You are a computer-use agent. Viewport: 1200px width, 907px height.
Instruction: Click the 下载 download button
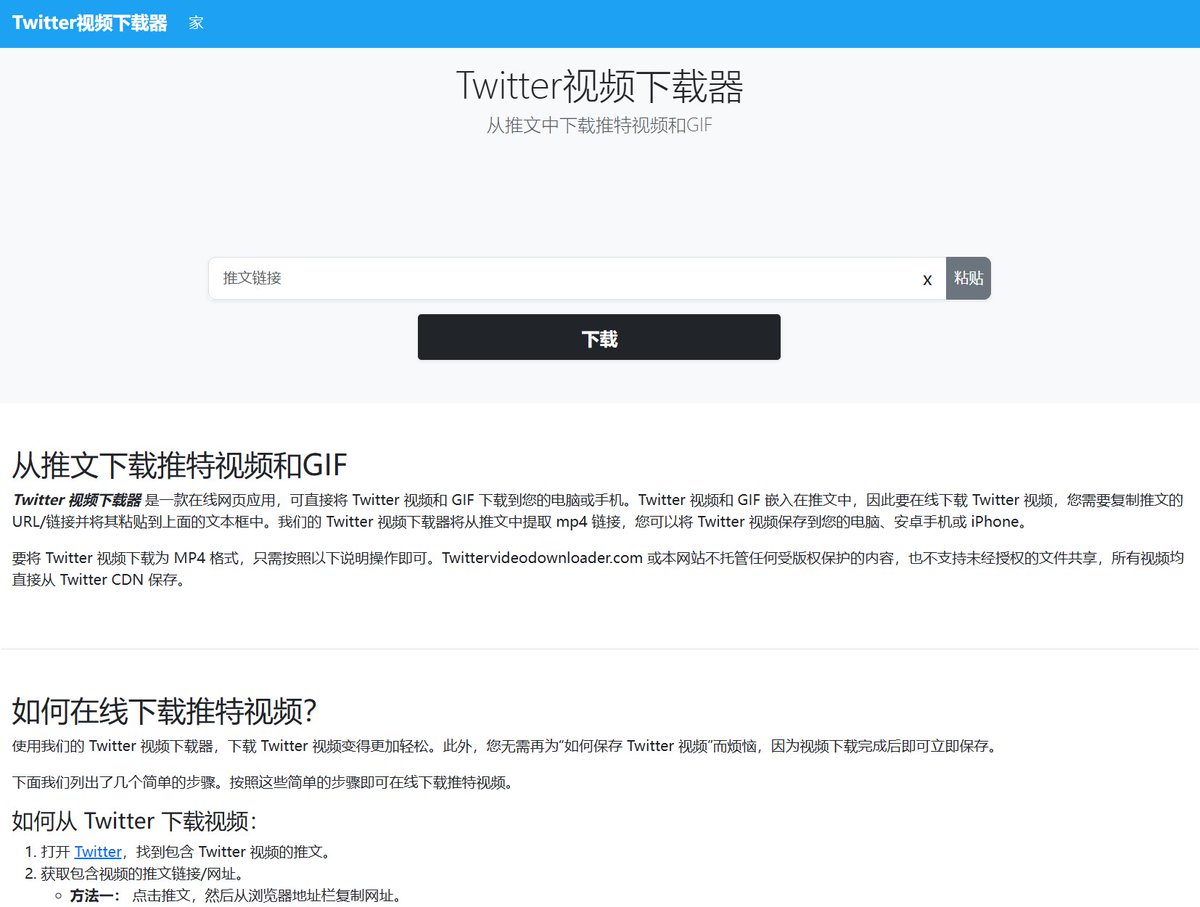[599, 338]
